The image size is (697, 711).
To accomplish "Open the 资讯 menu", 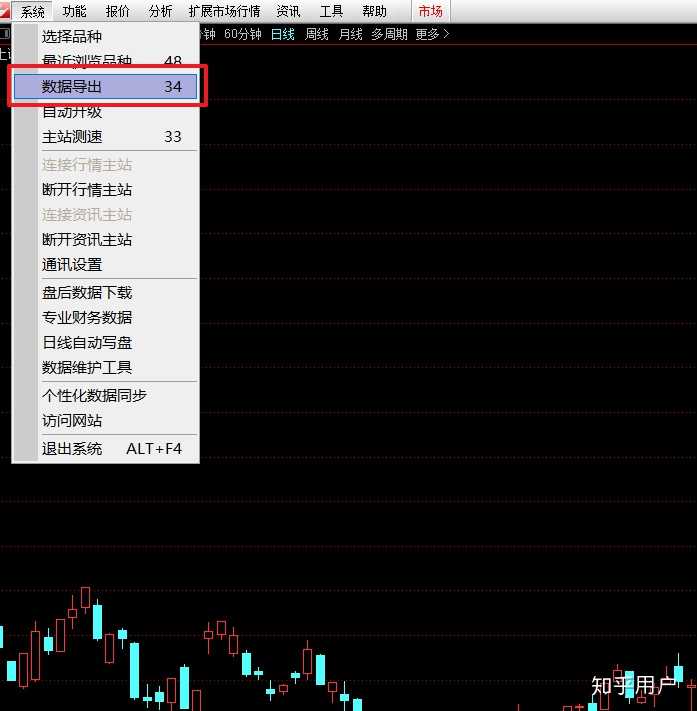I will tap(288, 11).
